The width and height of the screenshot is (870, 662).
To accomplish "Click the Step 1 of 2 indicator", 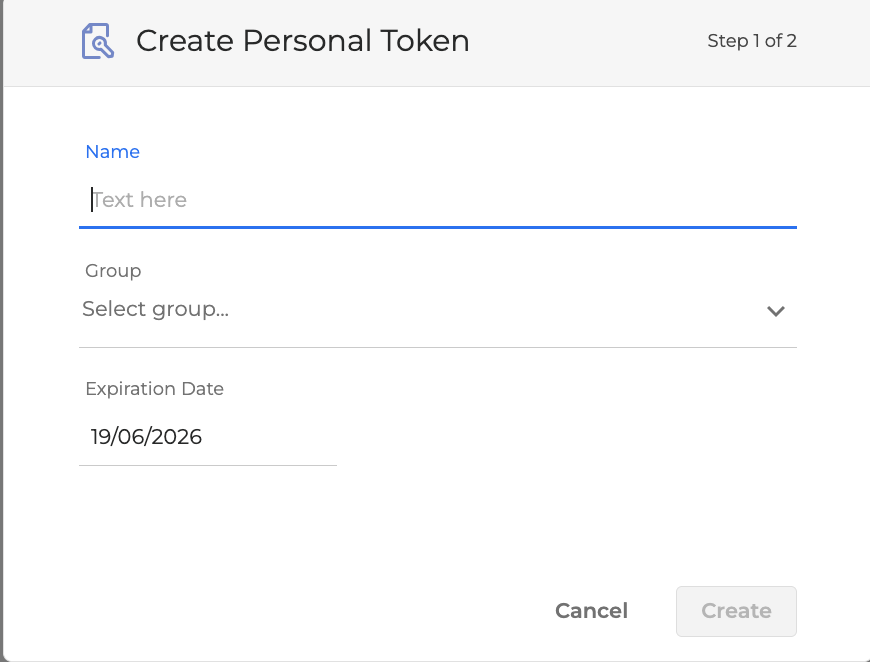I will click(752, 41).
